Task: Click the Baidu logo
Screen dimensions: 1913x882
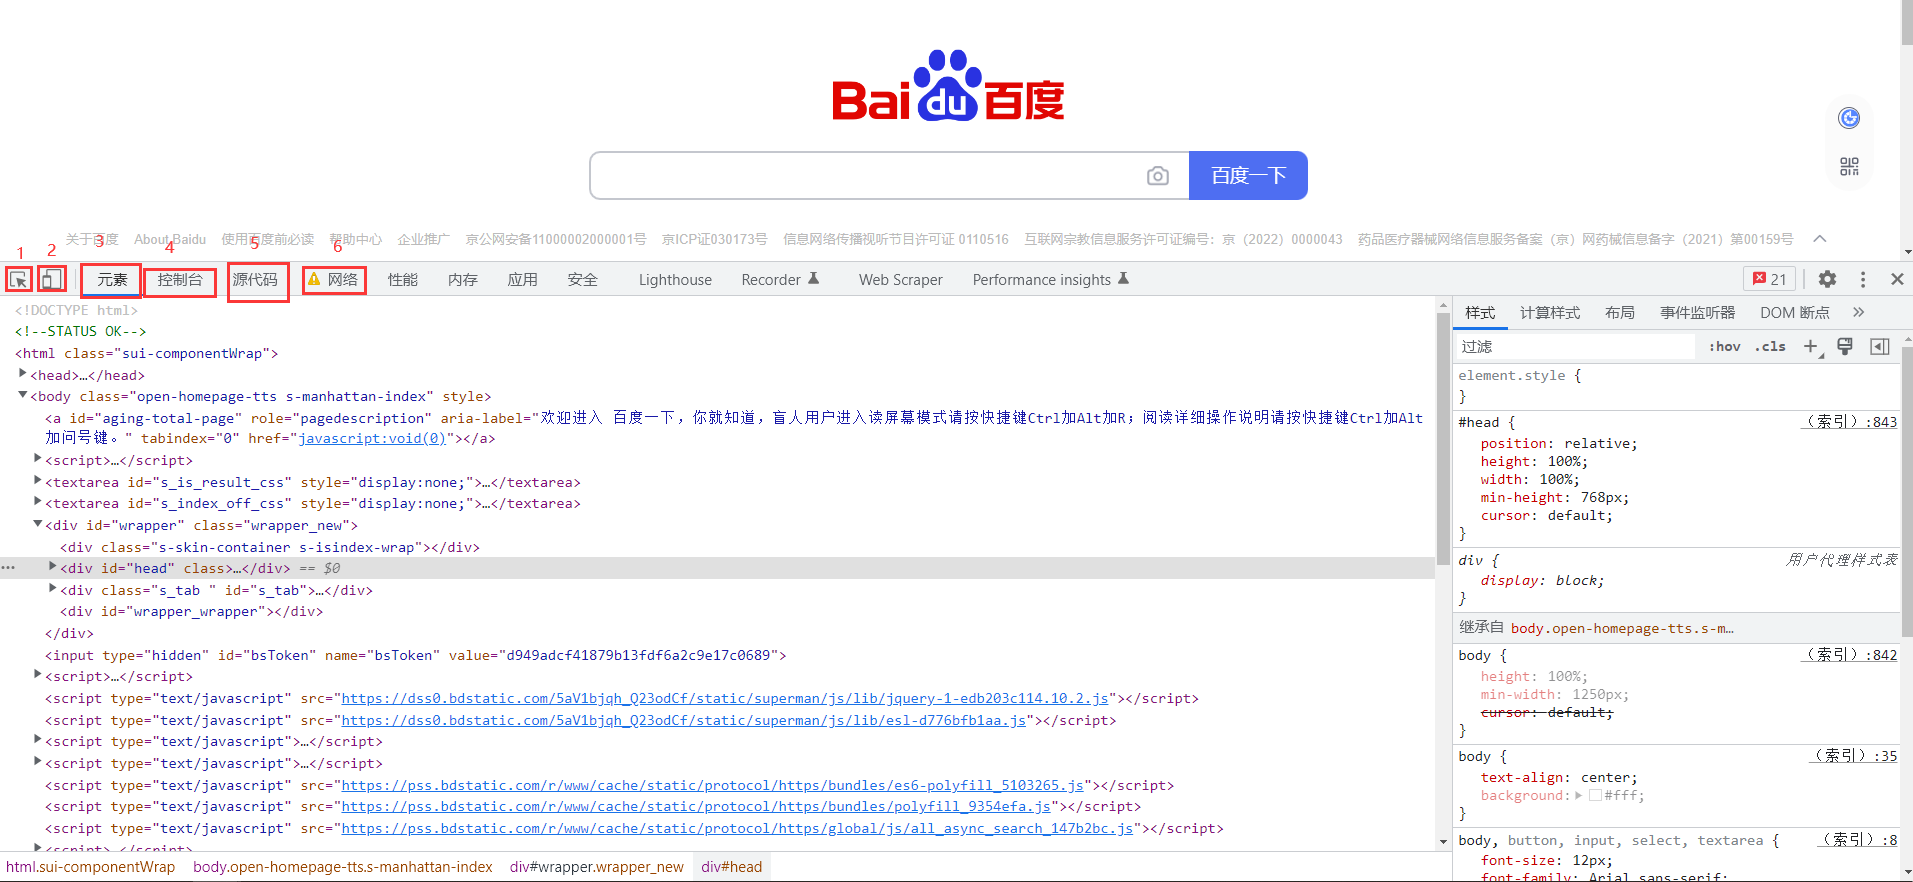Action: 948,86
